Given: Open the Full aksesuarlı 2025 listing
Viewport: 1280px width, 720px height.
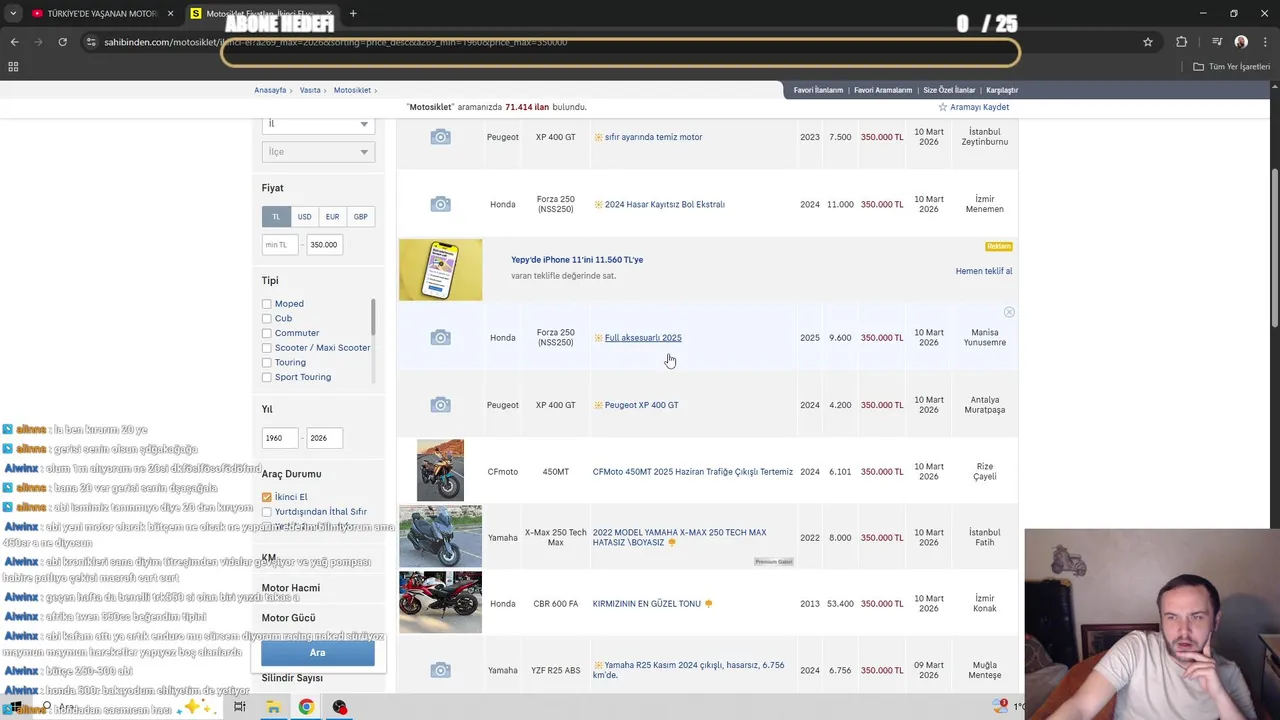Looking at the screenshot, I should tap(643, 338).
